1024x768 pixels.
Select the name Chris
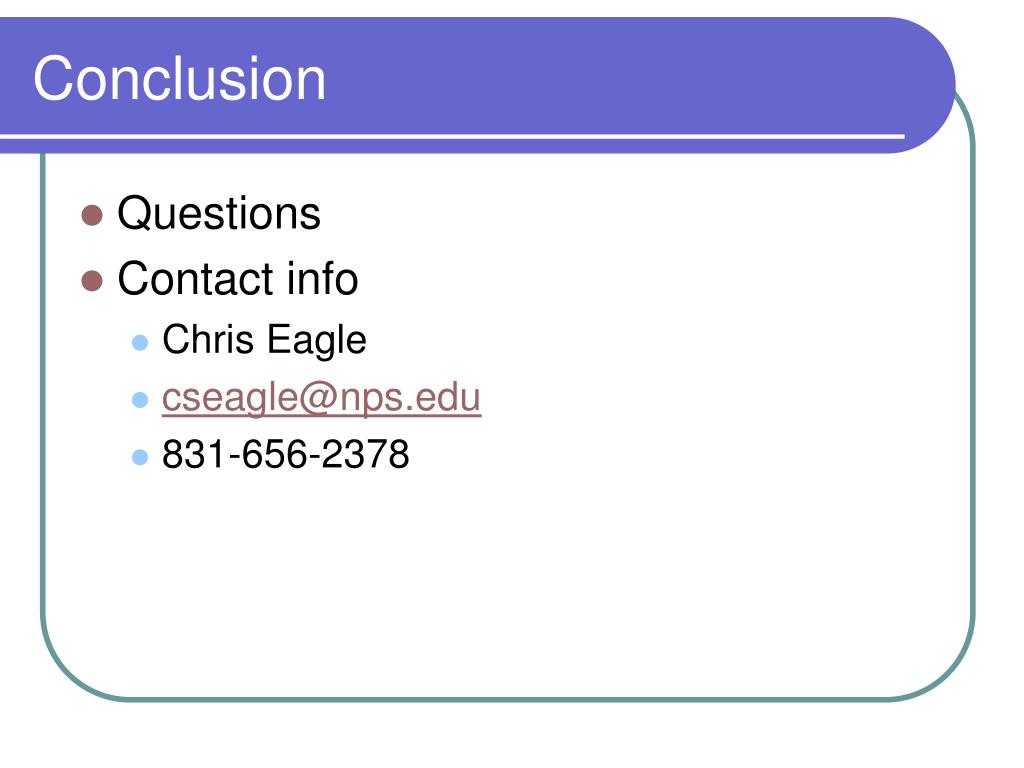point(208,340)
